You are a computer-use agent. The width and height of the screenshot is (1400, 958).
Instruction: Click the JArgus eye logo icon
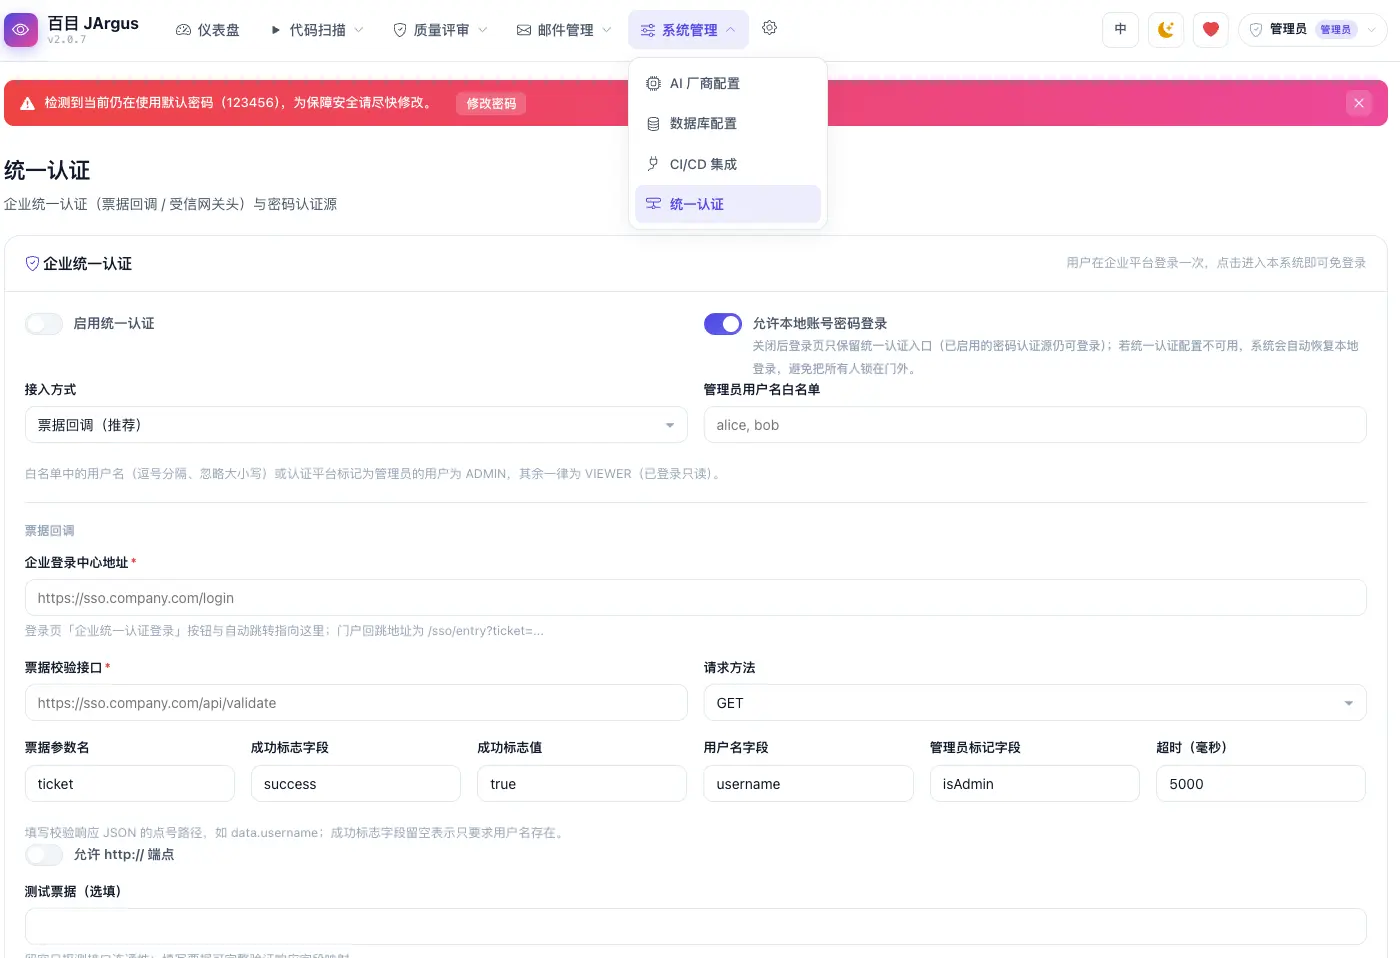tap(20, 30)
